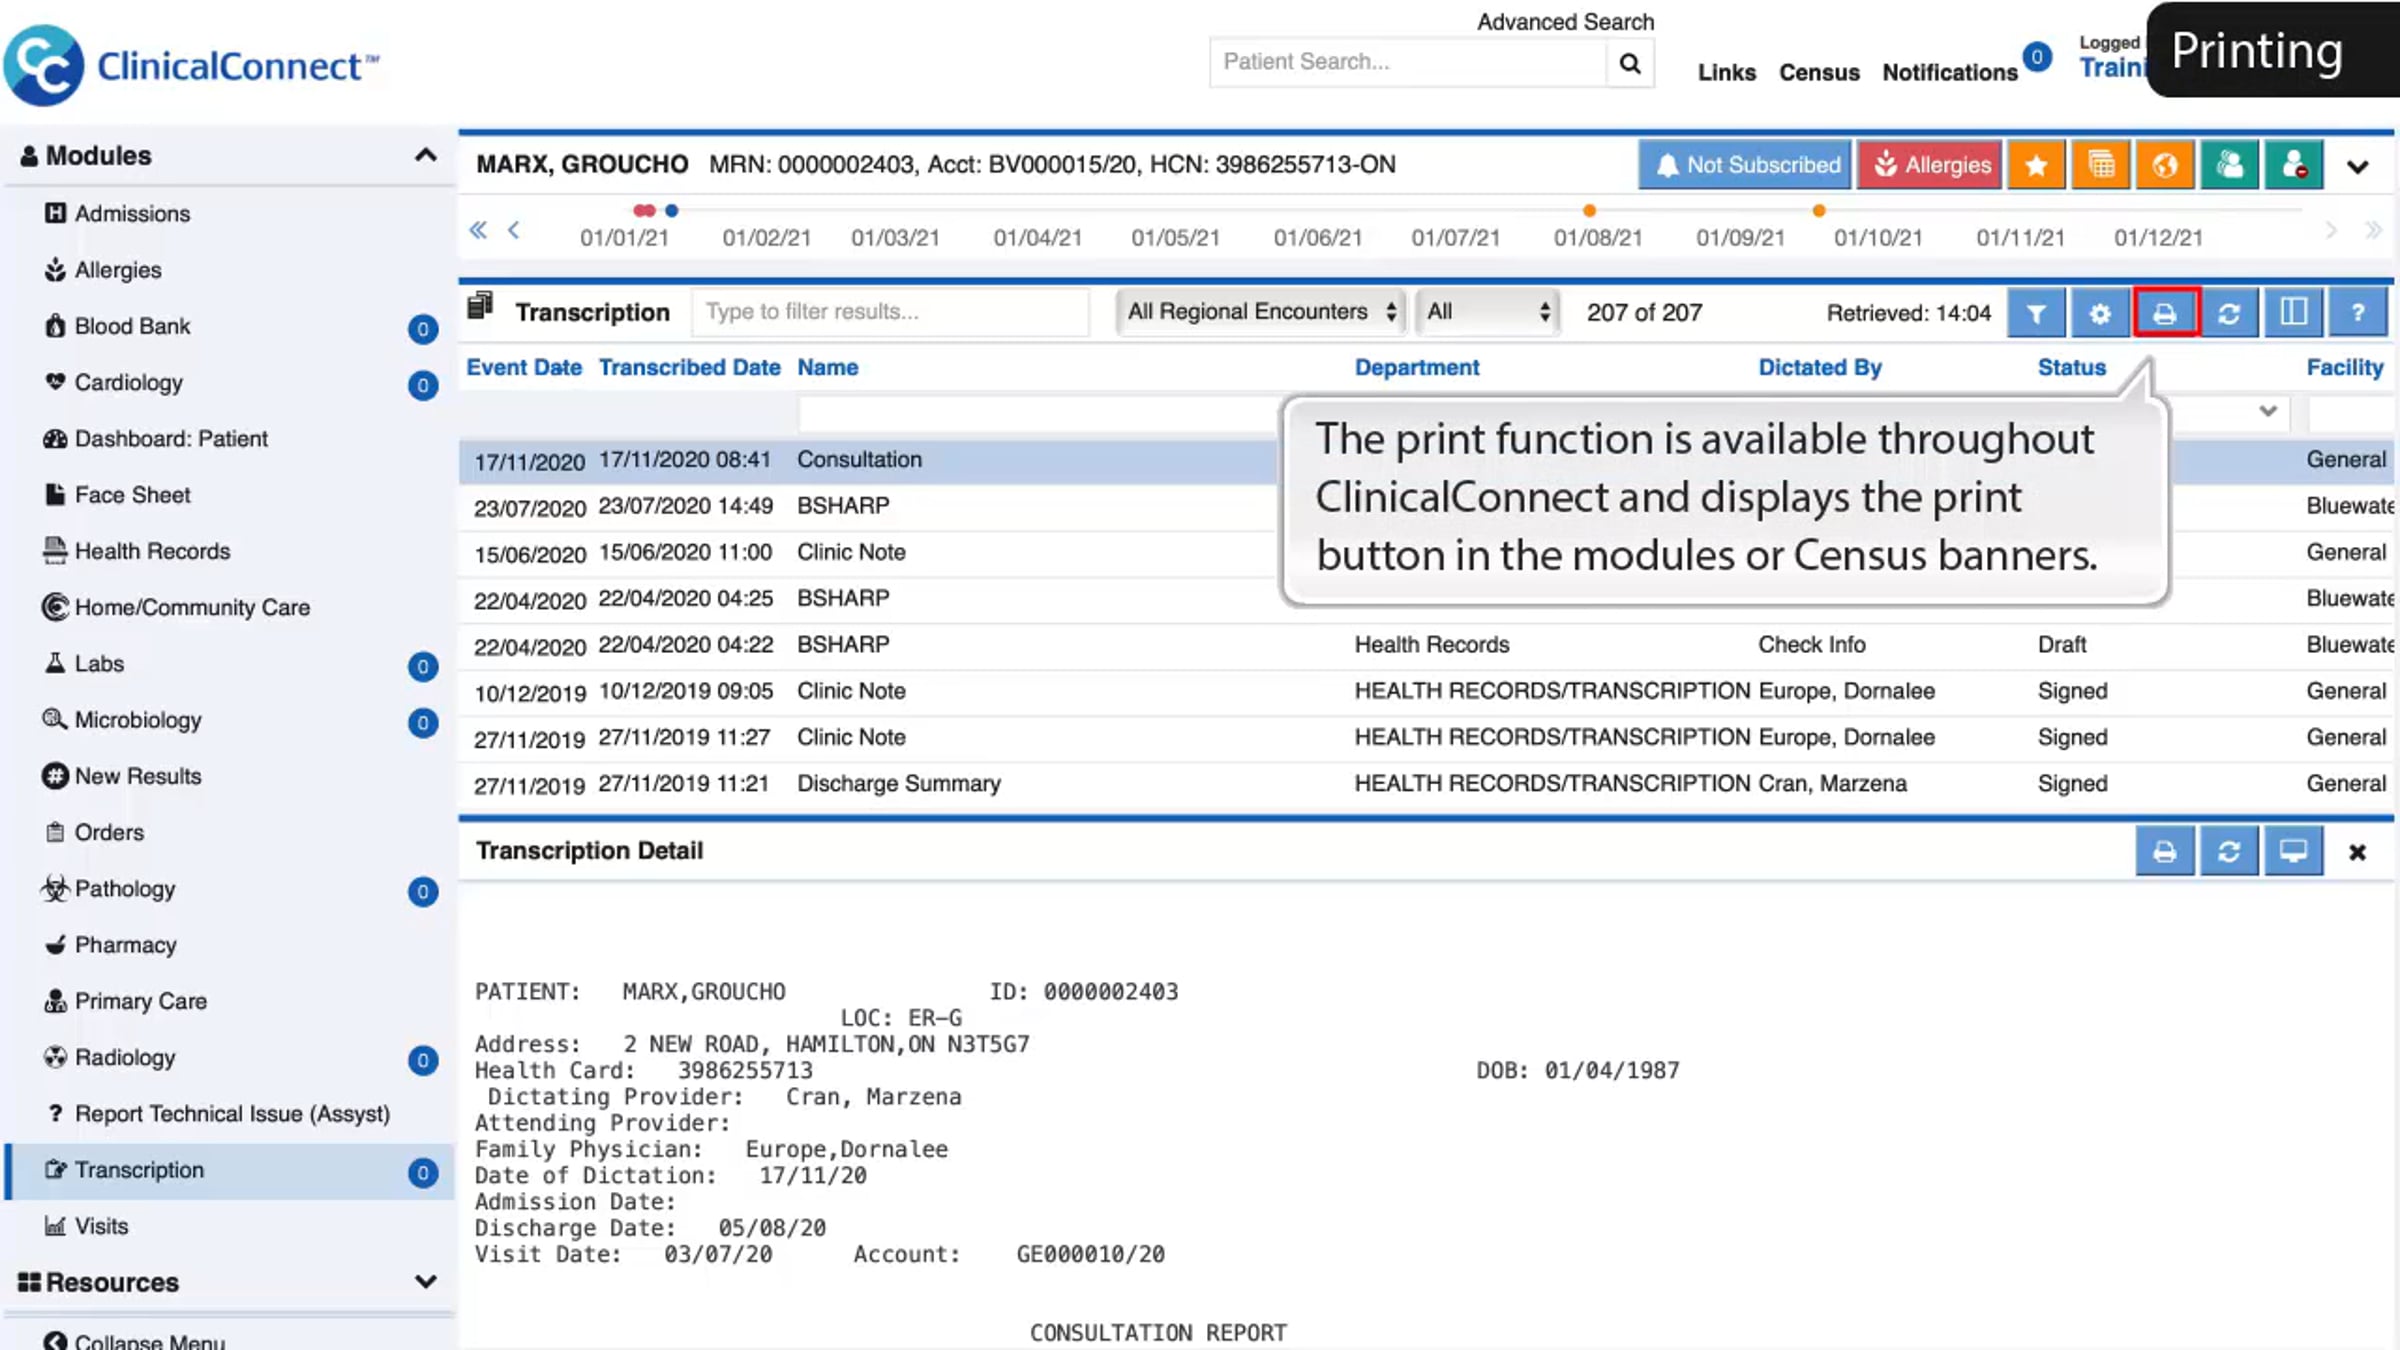Collapse the Modules section
Screen dimensions: 2400x1350
coord(425,155)
